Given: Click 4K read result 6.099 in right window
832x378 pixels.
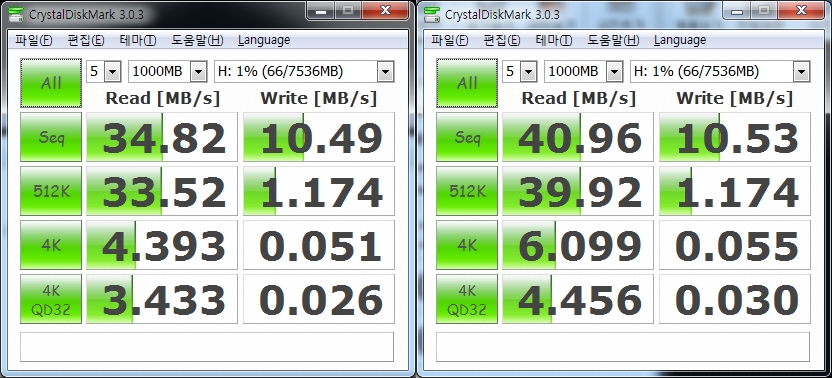Looking at the screenshot, I should tap(578, 245).
